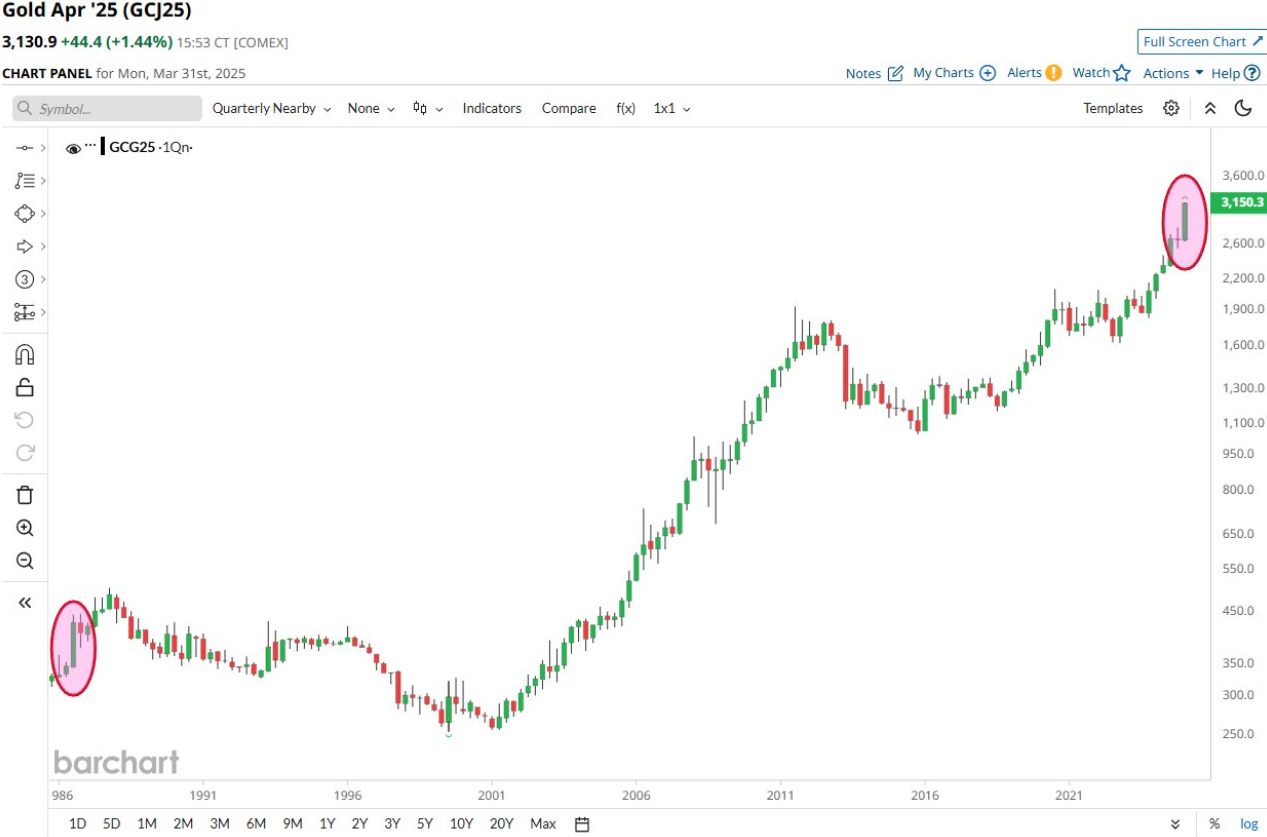Open the calendar date range picker

coord(582,824)
